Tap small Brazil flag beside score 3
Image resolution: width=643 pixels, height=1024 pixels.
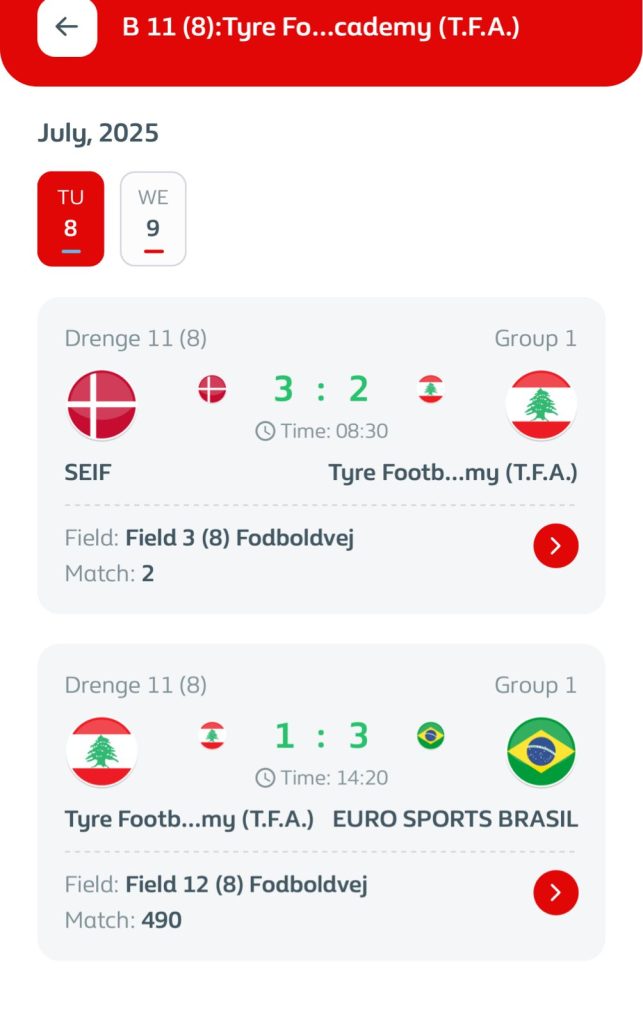[x=431, y=736]
